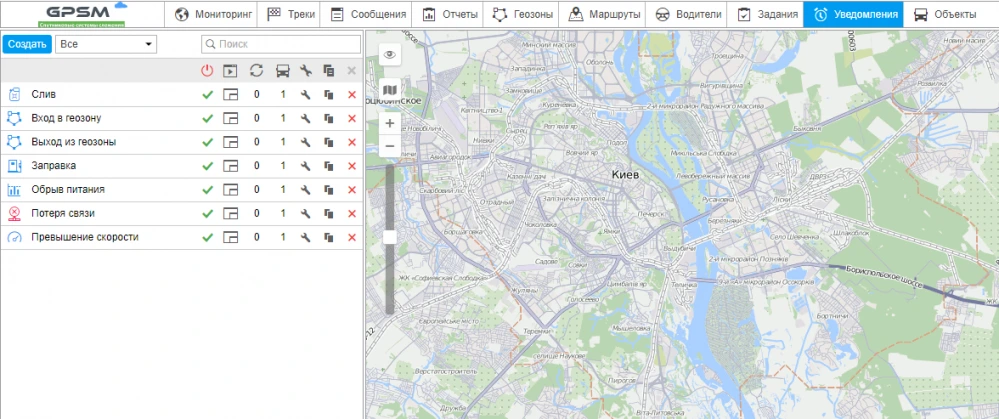The height and width of the screenshot is (419, 1000).
Task: Click the map layers icon
Action: 389,90
